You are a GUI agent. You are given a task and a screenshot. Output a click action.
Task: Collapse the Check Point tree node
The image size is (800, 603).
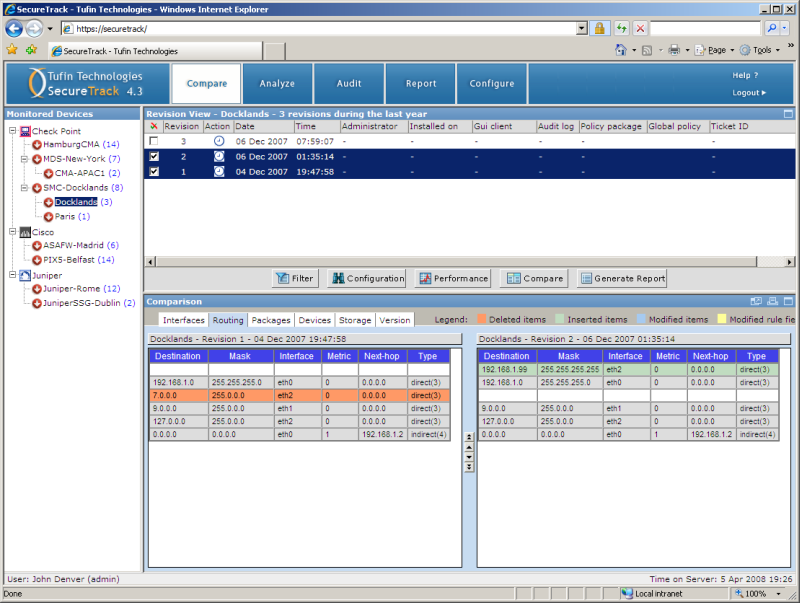(13, 131)
